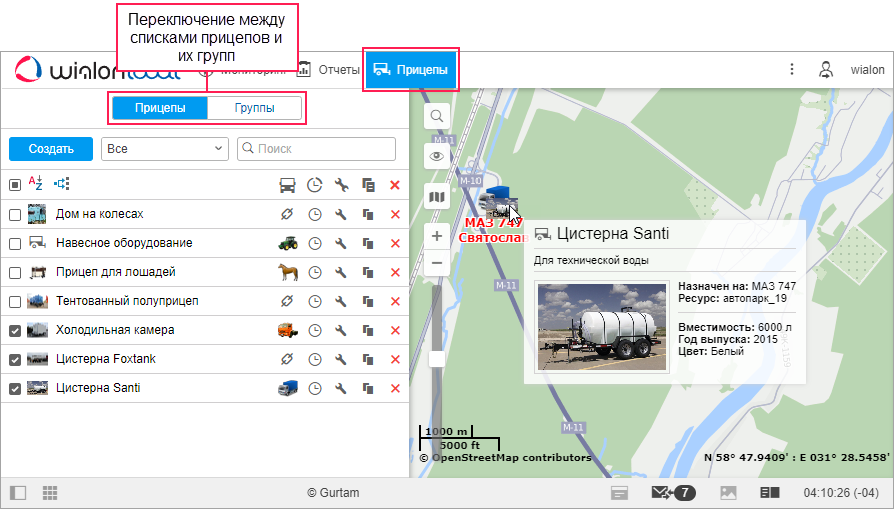The height and width of the screenshot is (509, 894).
Task: Open the Прицепы tab in the top menu
Action: click(411, 70)
